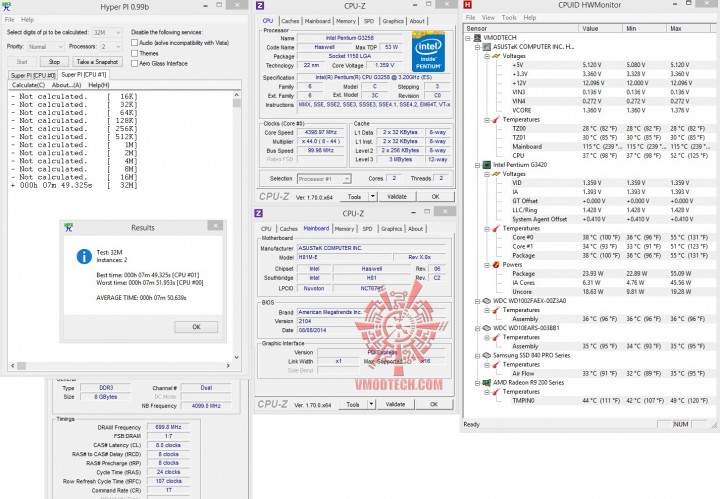Open the Caches tab in top CPU-Z
Image resolution: width=720 pixels, height=499 pixels.
(290, 21)
